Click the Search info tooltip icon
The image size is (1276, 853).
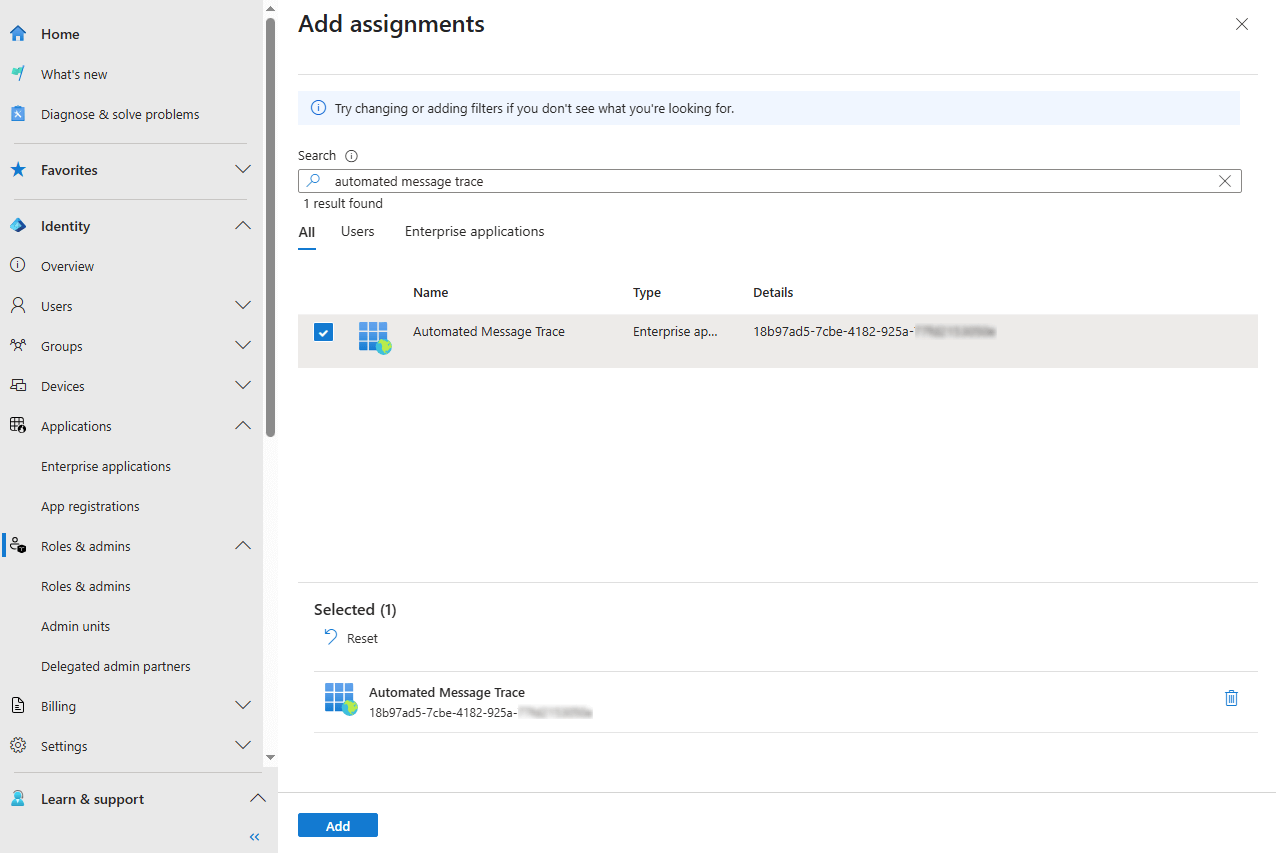[x=351, y=156]
